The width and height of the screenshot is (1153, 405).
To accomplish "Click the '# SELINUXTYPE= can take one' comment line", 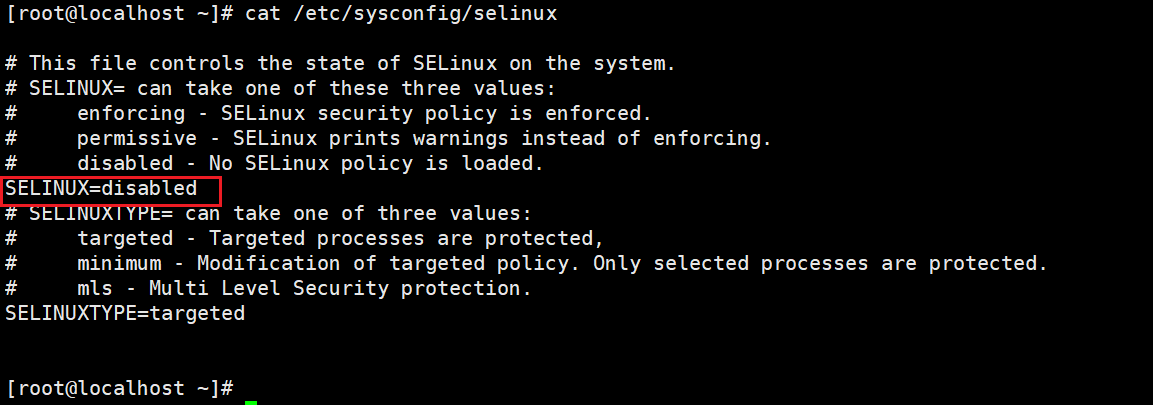I will click(x=269, y=213).
